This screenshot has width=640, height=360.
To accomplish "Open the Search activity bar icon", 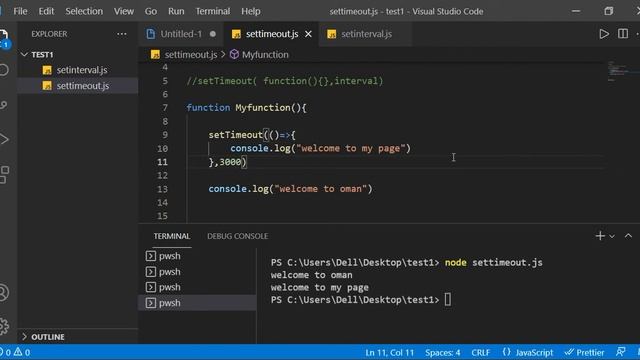I will [x=4, y=70].
